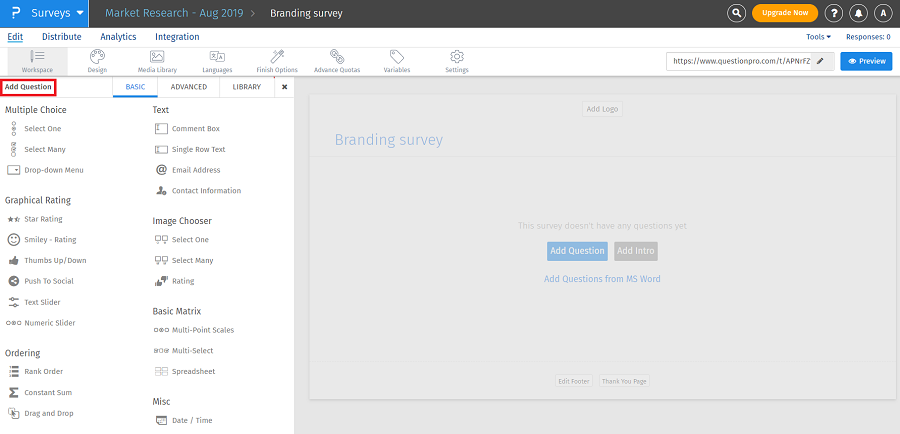
Task: Click the search magnifier icon
Action: 737,13
